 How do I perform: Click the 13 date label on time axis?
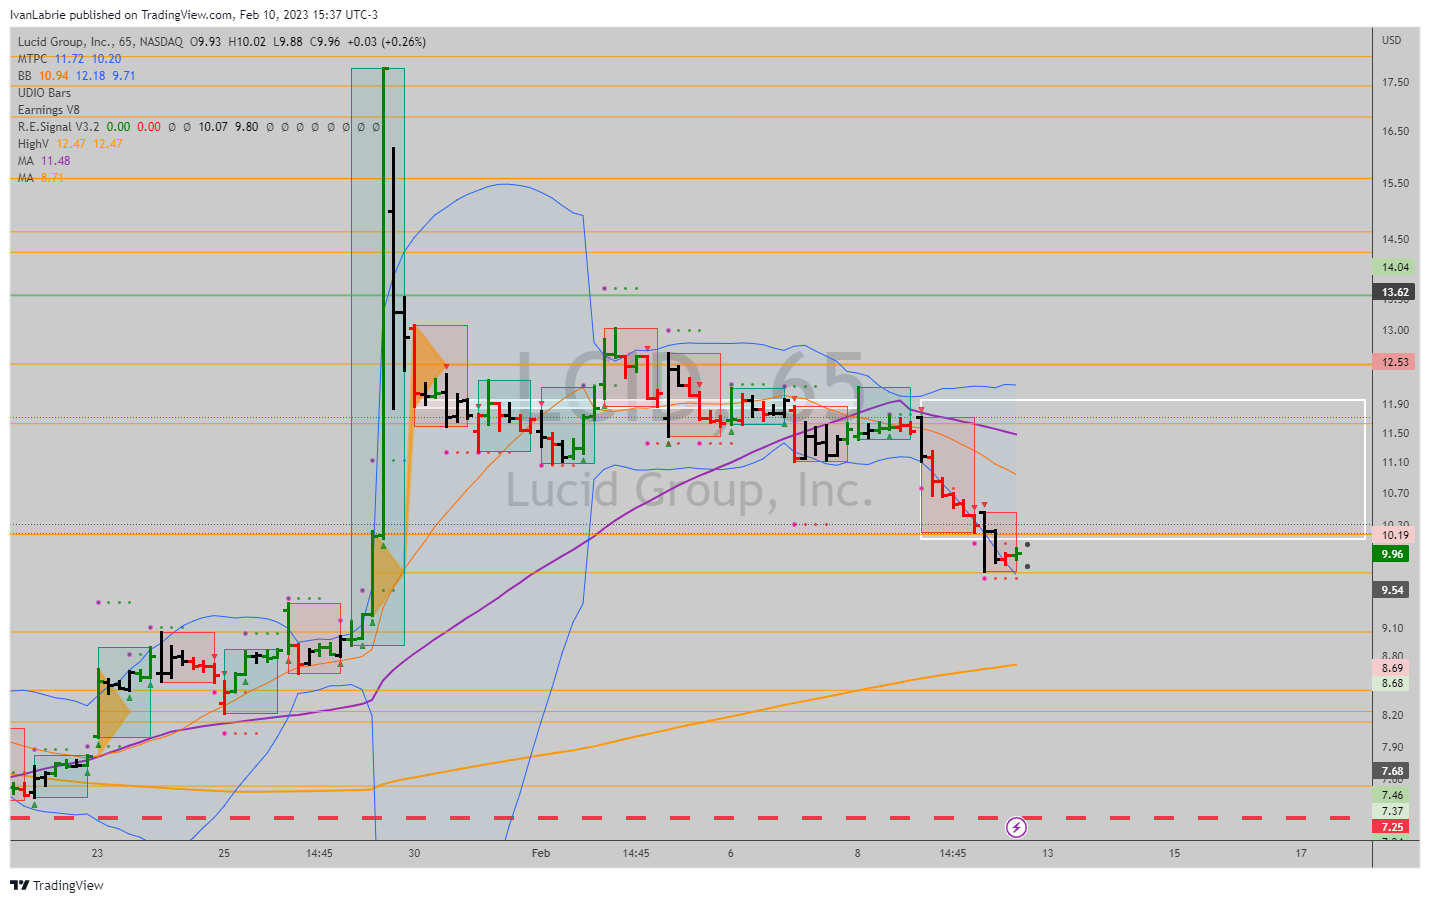1047,853
